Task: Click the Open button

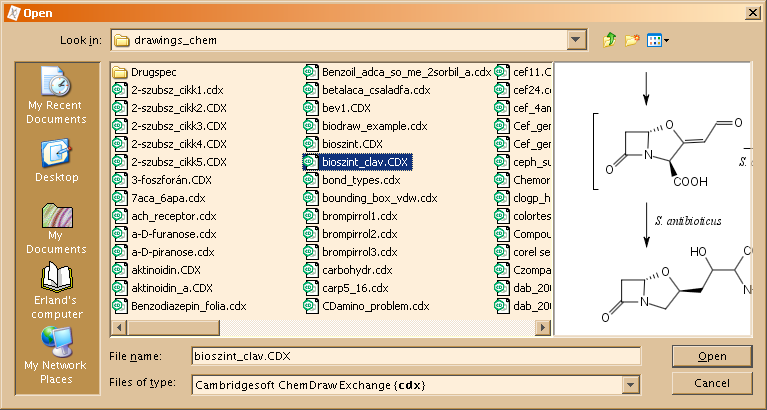Action: click(x=712, y=356)
